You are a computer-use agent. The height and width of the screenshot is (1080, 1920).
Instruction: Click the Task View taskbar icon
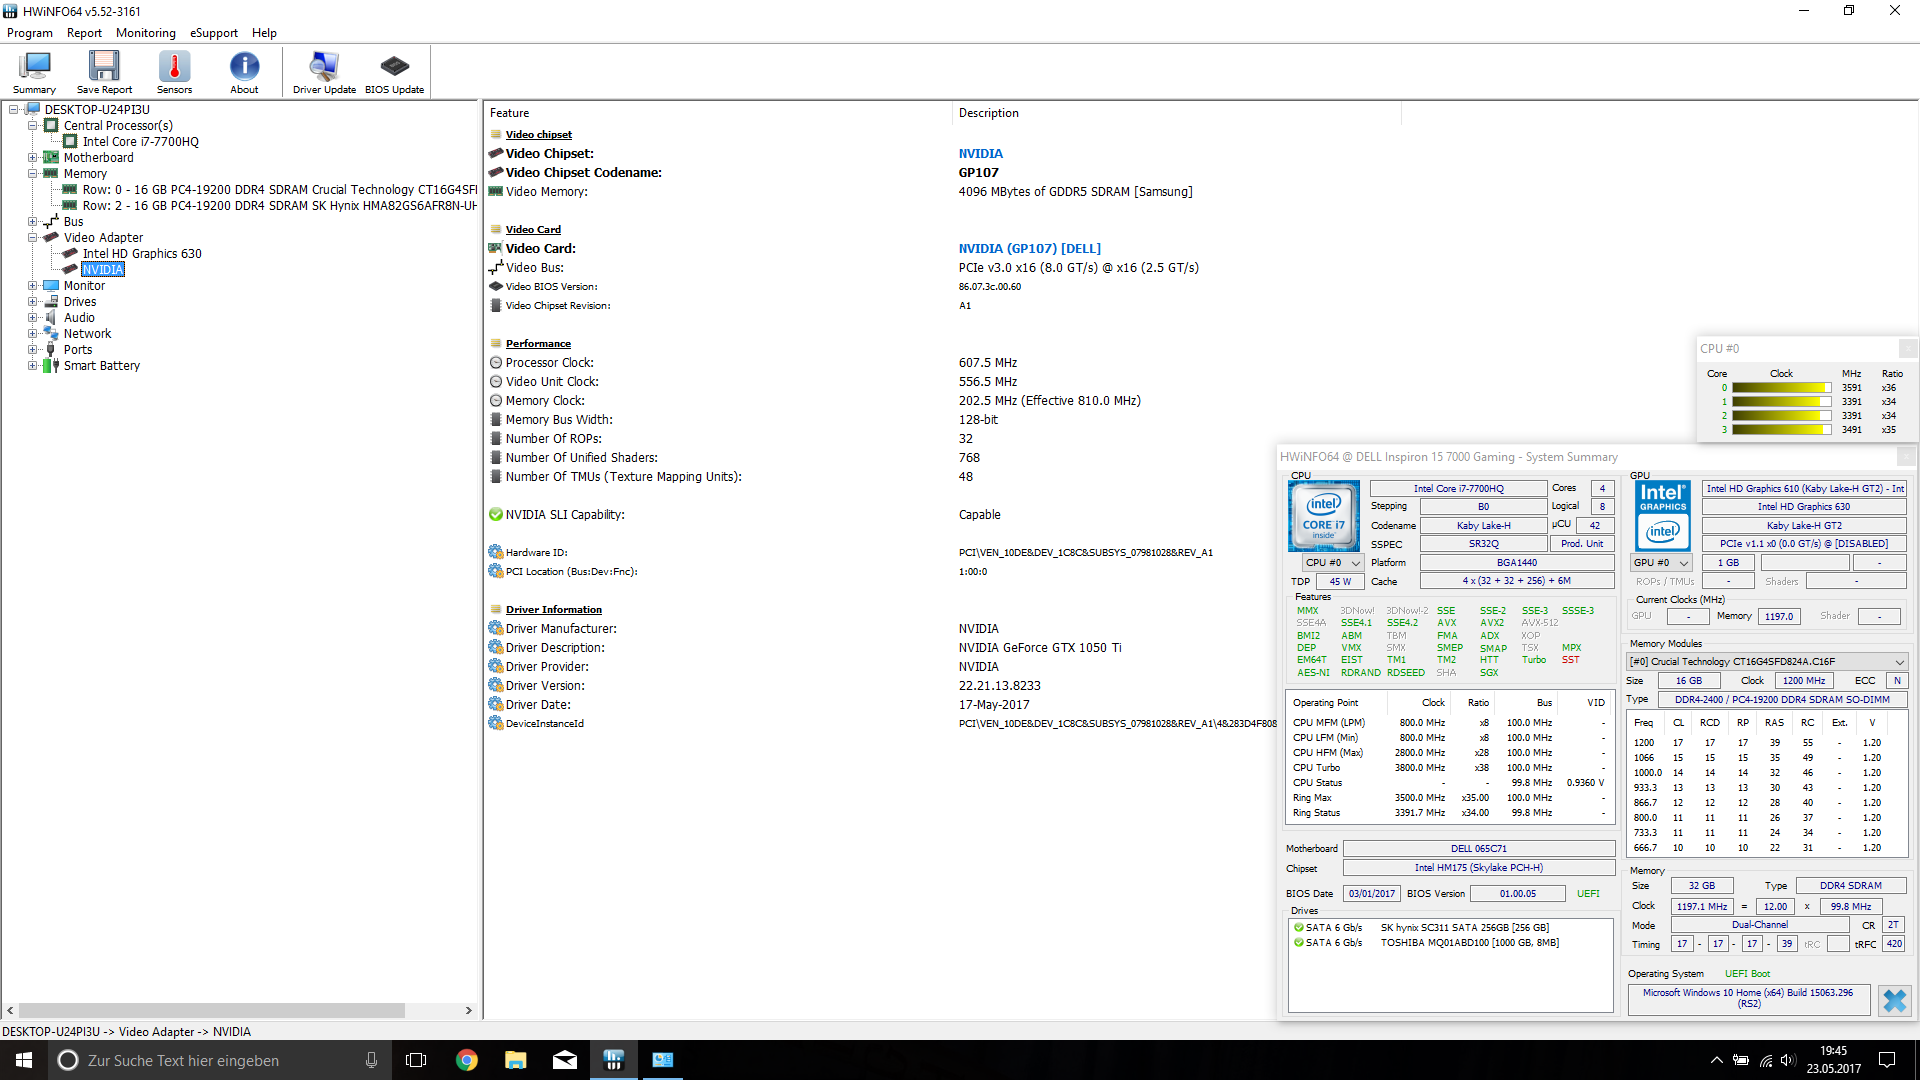pos(416,1060)
